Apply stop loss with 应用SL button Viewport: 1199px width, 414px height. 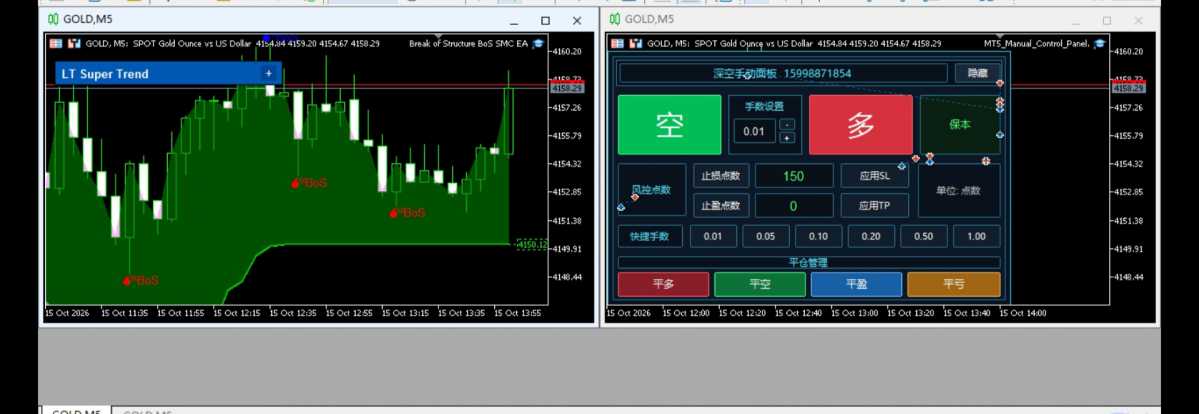click(874, 176)
